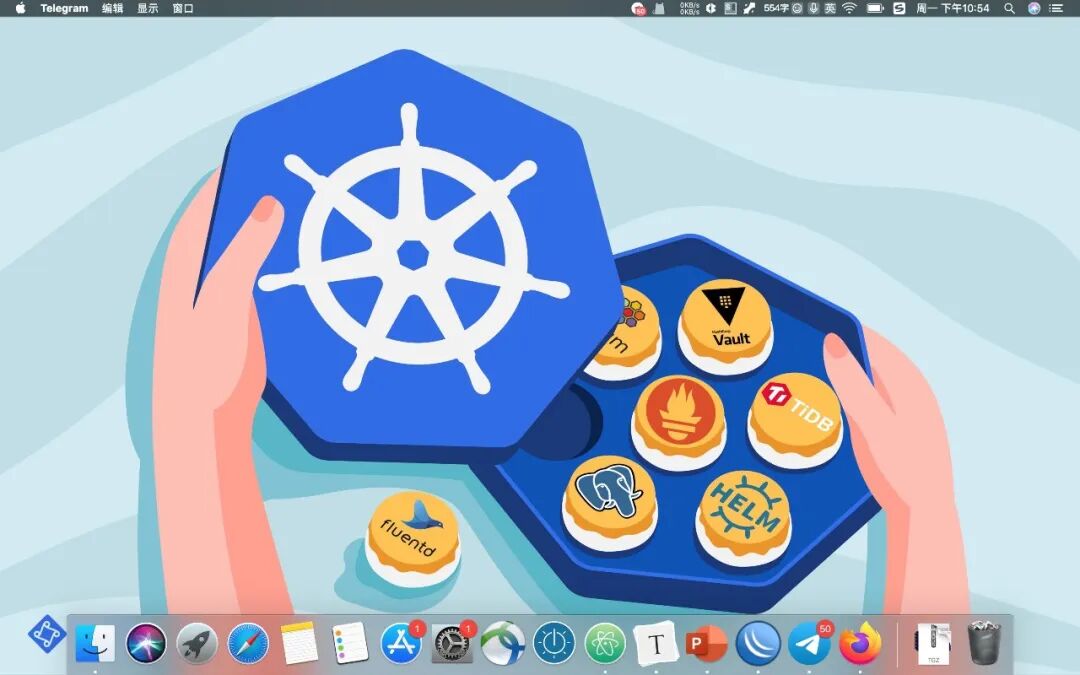Click the network speed KB/s indicator
The height and width of the screenshot is (675, 1080).
pyautogui.click(x=689, y=8)
